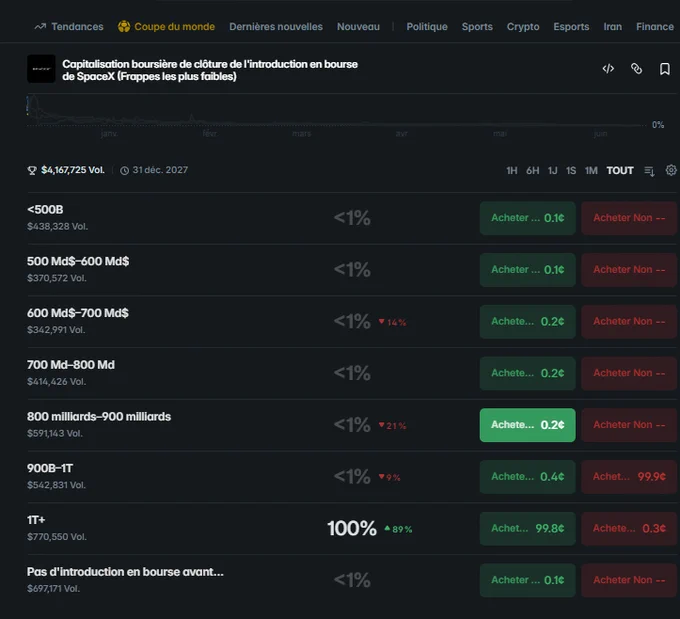Click the 500 Md$–600 Md$ outcome label
The width and height of the screenshot is (680, 619).
pyautogui.click(x=78, y=261)
